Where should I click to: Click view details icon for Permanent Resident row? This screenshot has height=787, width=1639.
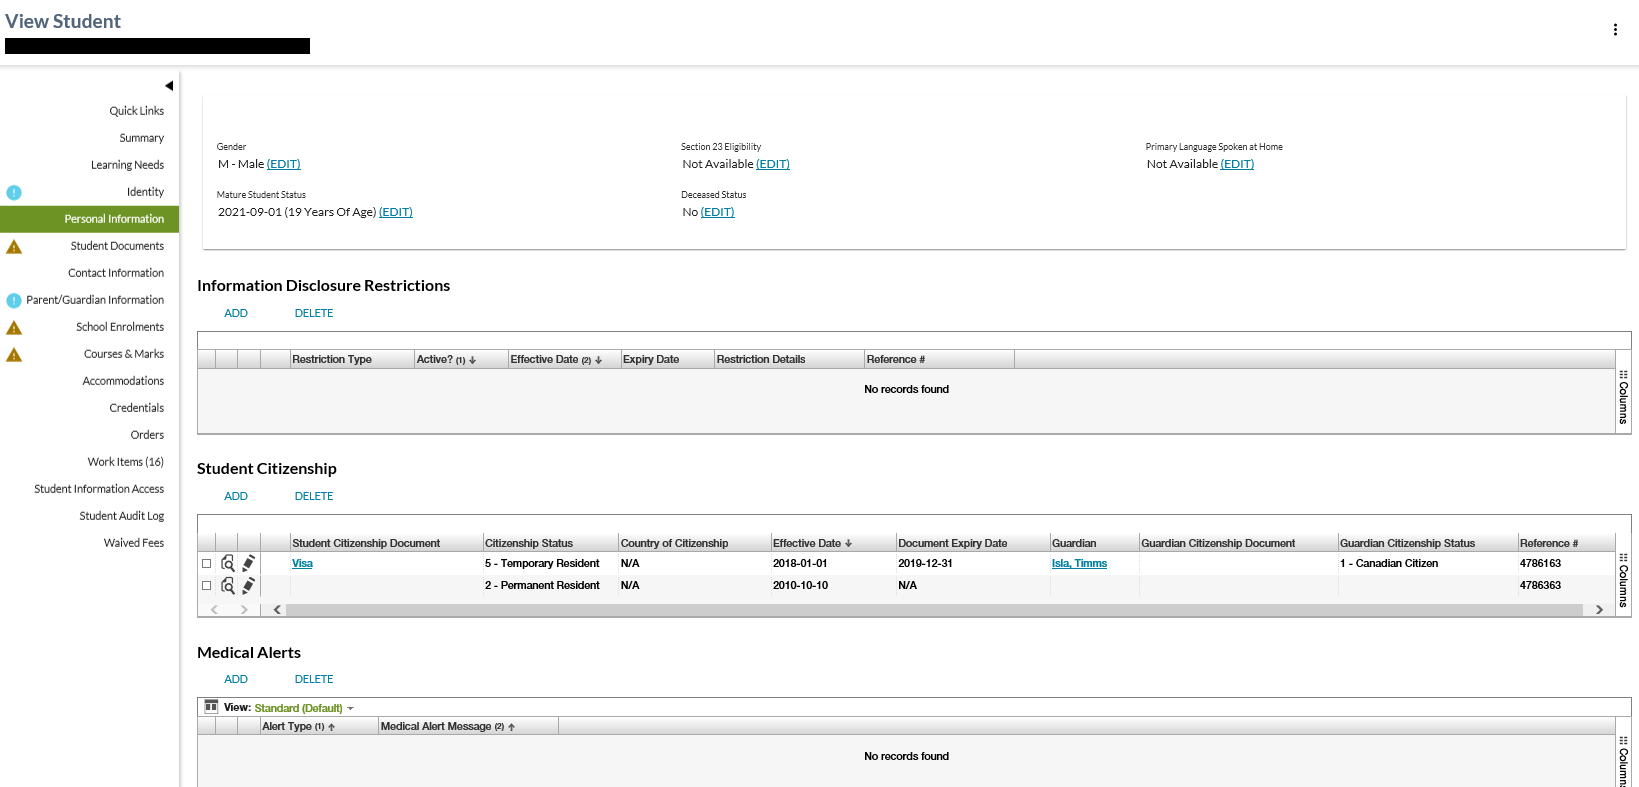point(228,585)
